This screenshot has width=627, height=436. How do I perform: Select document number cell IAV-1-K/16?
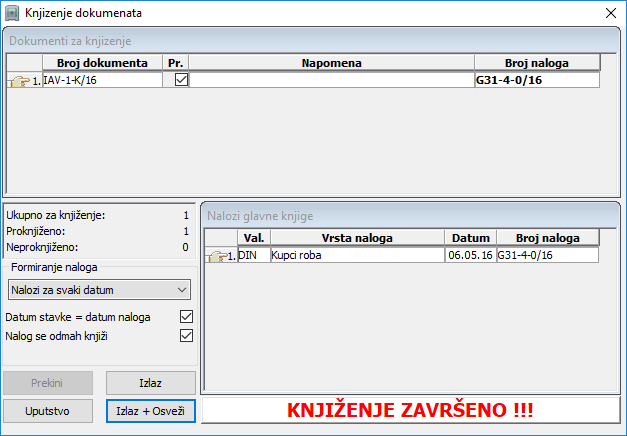point(101,80)
